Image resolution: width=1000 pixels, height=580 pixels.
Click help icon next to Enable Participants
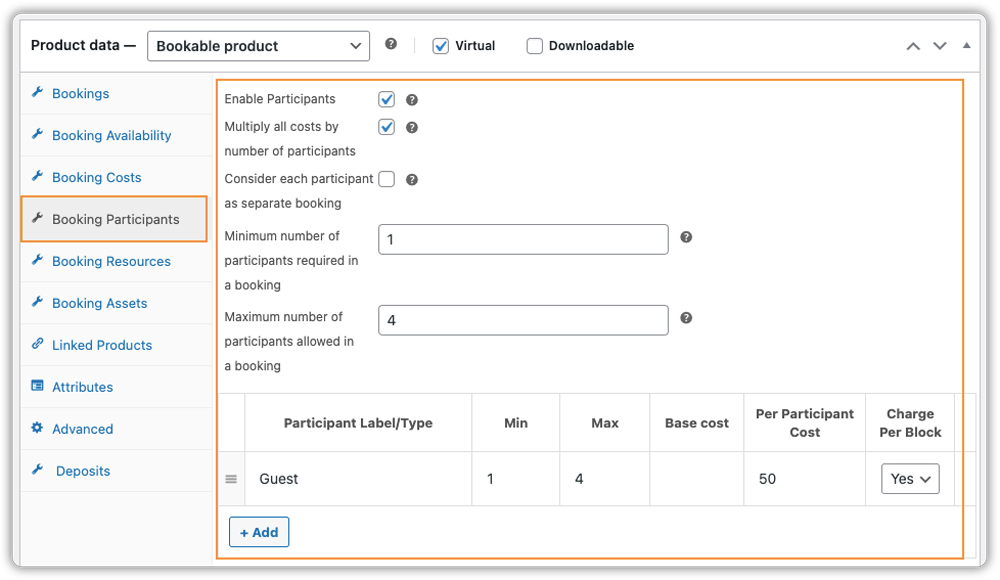412,100
